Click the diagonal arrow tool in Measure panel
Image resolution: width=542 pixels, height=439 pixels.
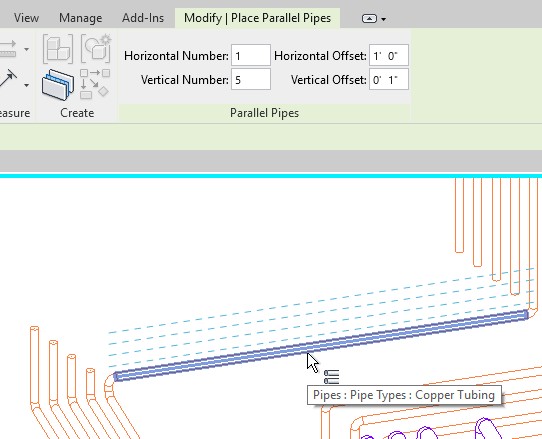8,79
